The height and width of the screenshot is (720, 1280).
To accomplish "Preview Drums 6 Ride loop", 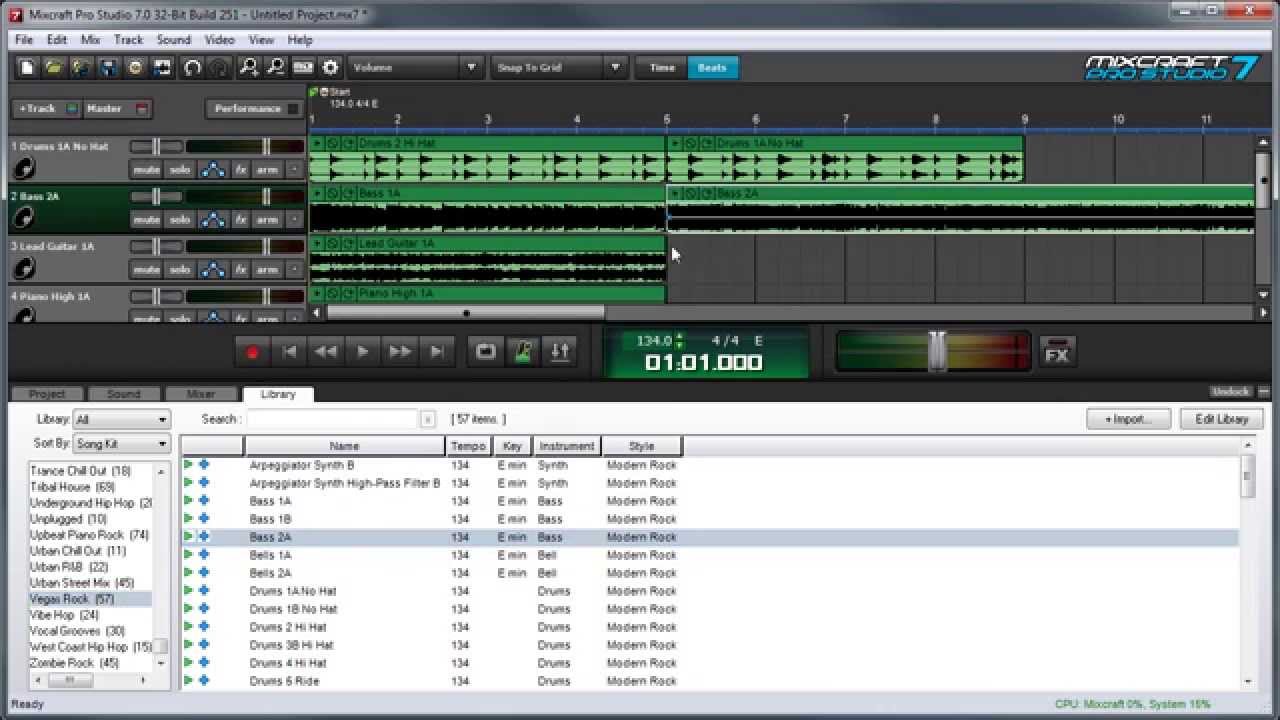I will click(188, 681).
